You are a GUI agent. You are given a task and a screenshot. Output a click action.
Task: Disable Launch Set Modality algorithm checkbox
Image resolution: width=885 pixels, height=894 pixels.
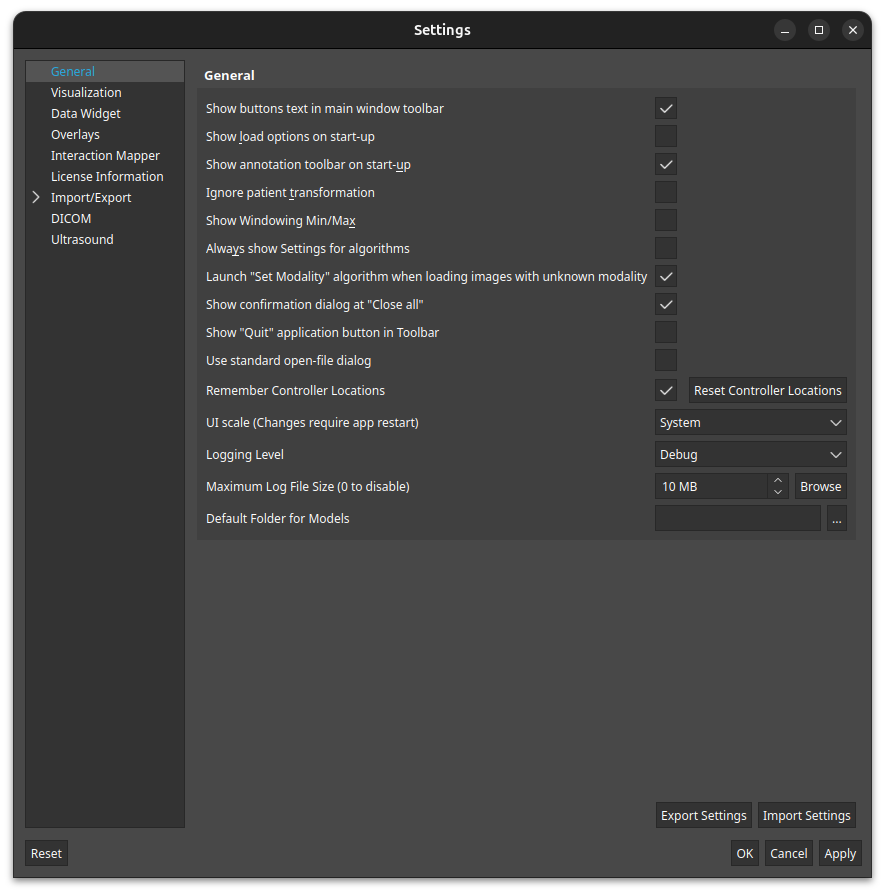point(665,276)
